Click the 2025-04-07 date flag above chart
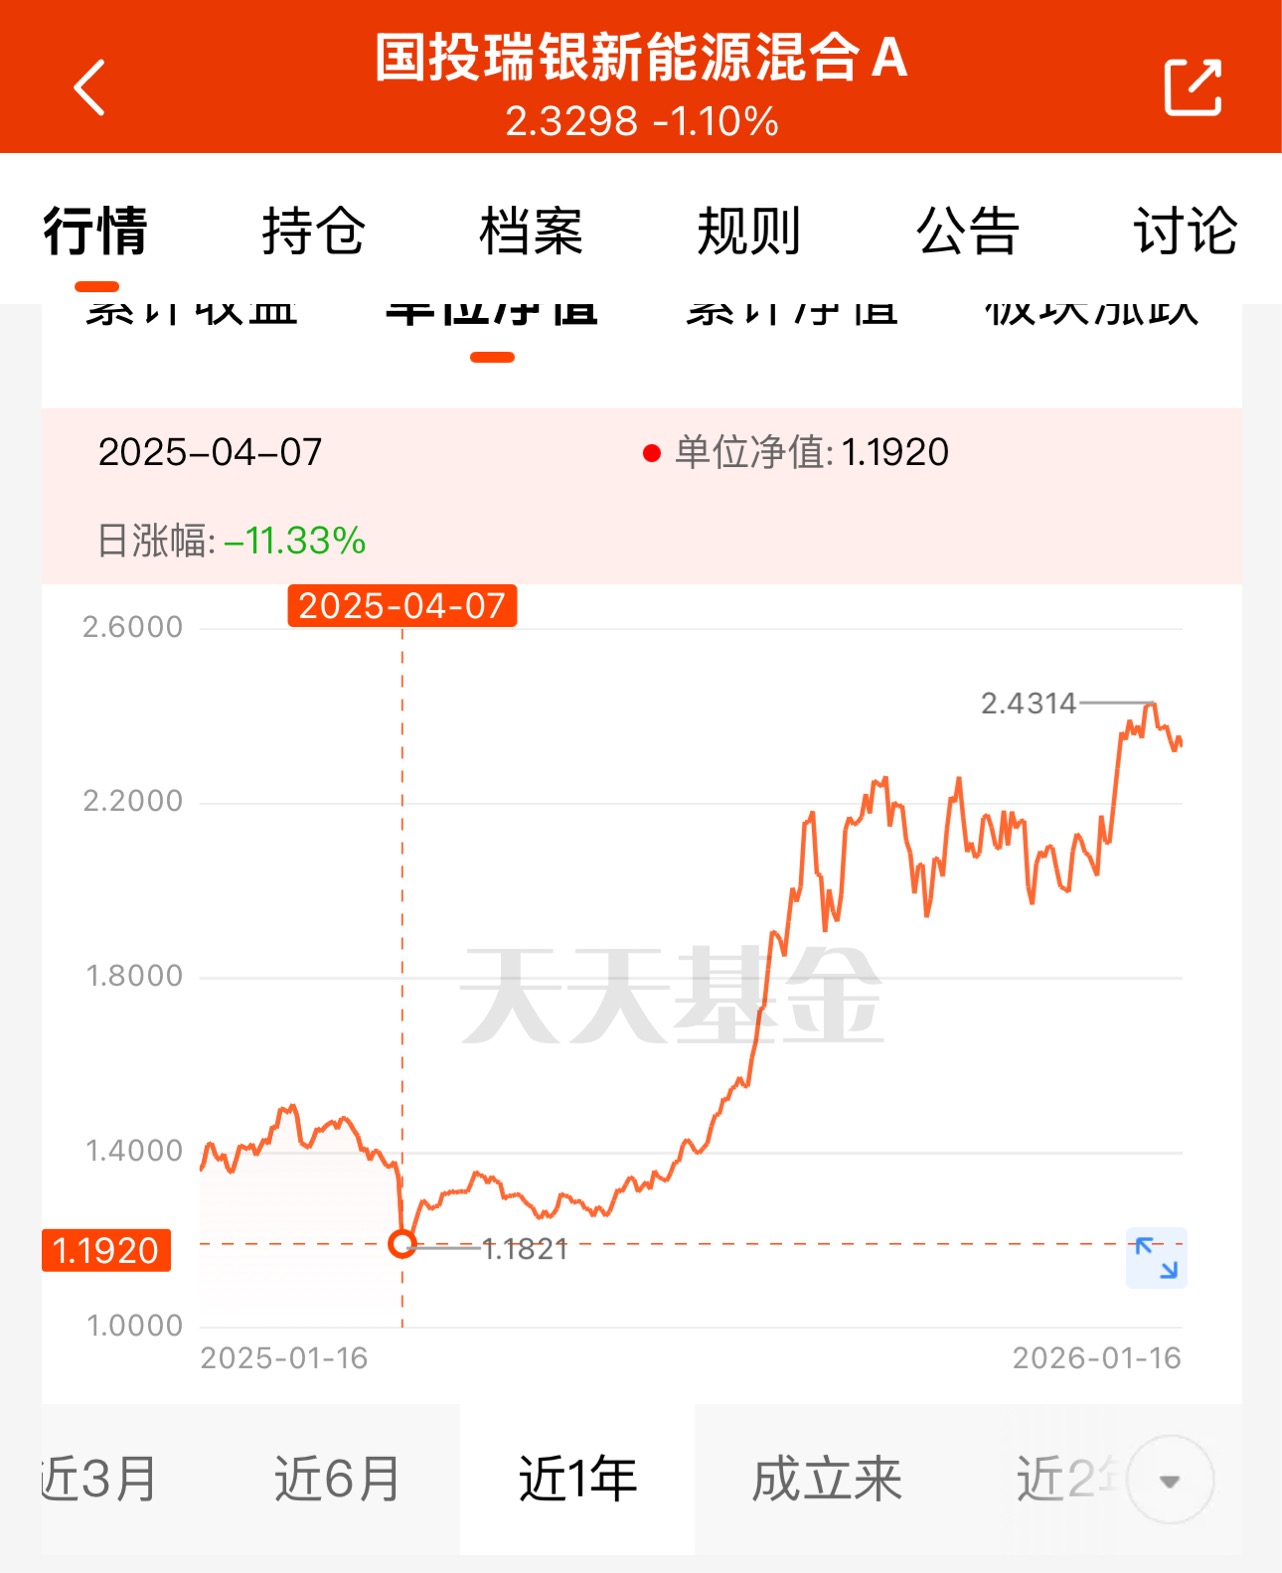This screenshot has height=1573, width=1282. point(402,606)
